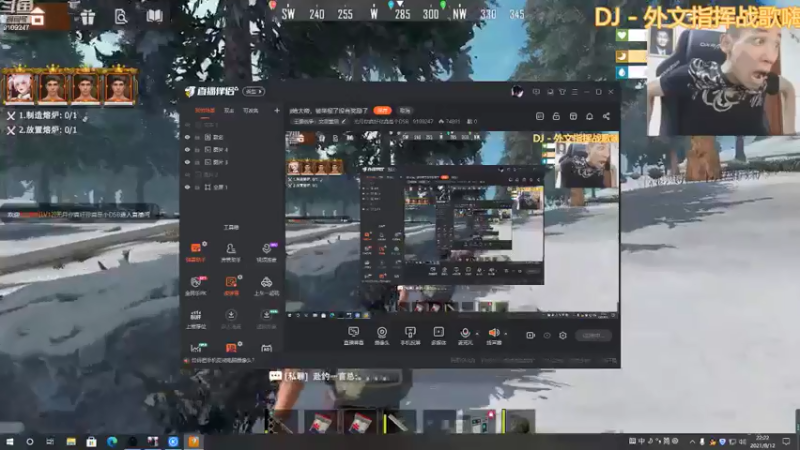Open the middle download tool in third toolbox row
Viewport: 800px width, 450px height.
pyautogui.click(x=231, y=319)
